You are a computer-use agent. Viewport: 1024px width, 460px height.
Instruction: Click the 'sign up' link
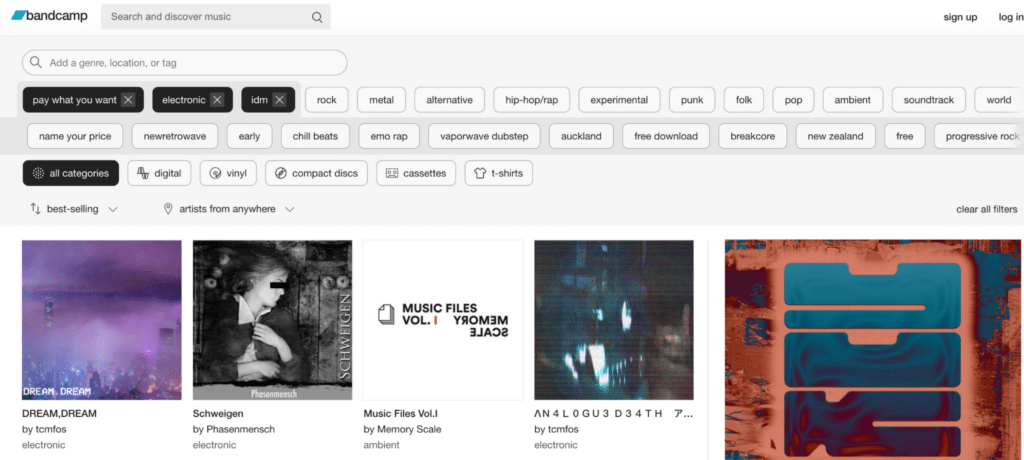point(960,17)
